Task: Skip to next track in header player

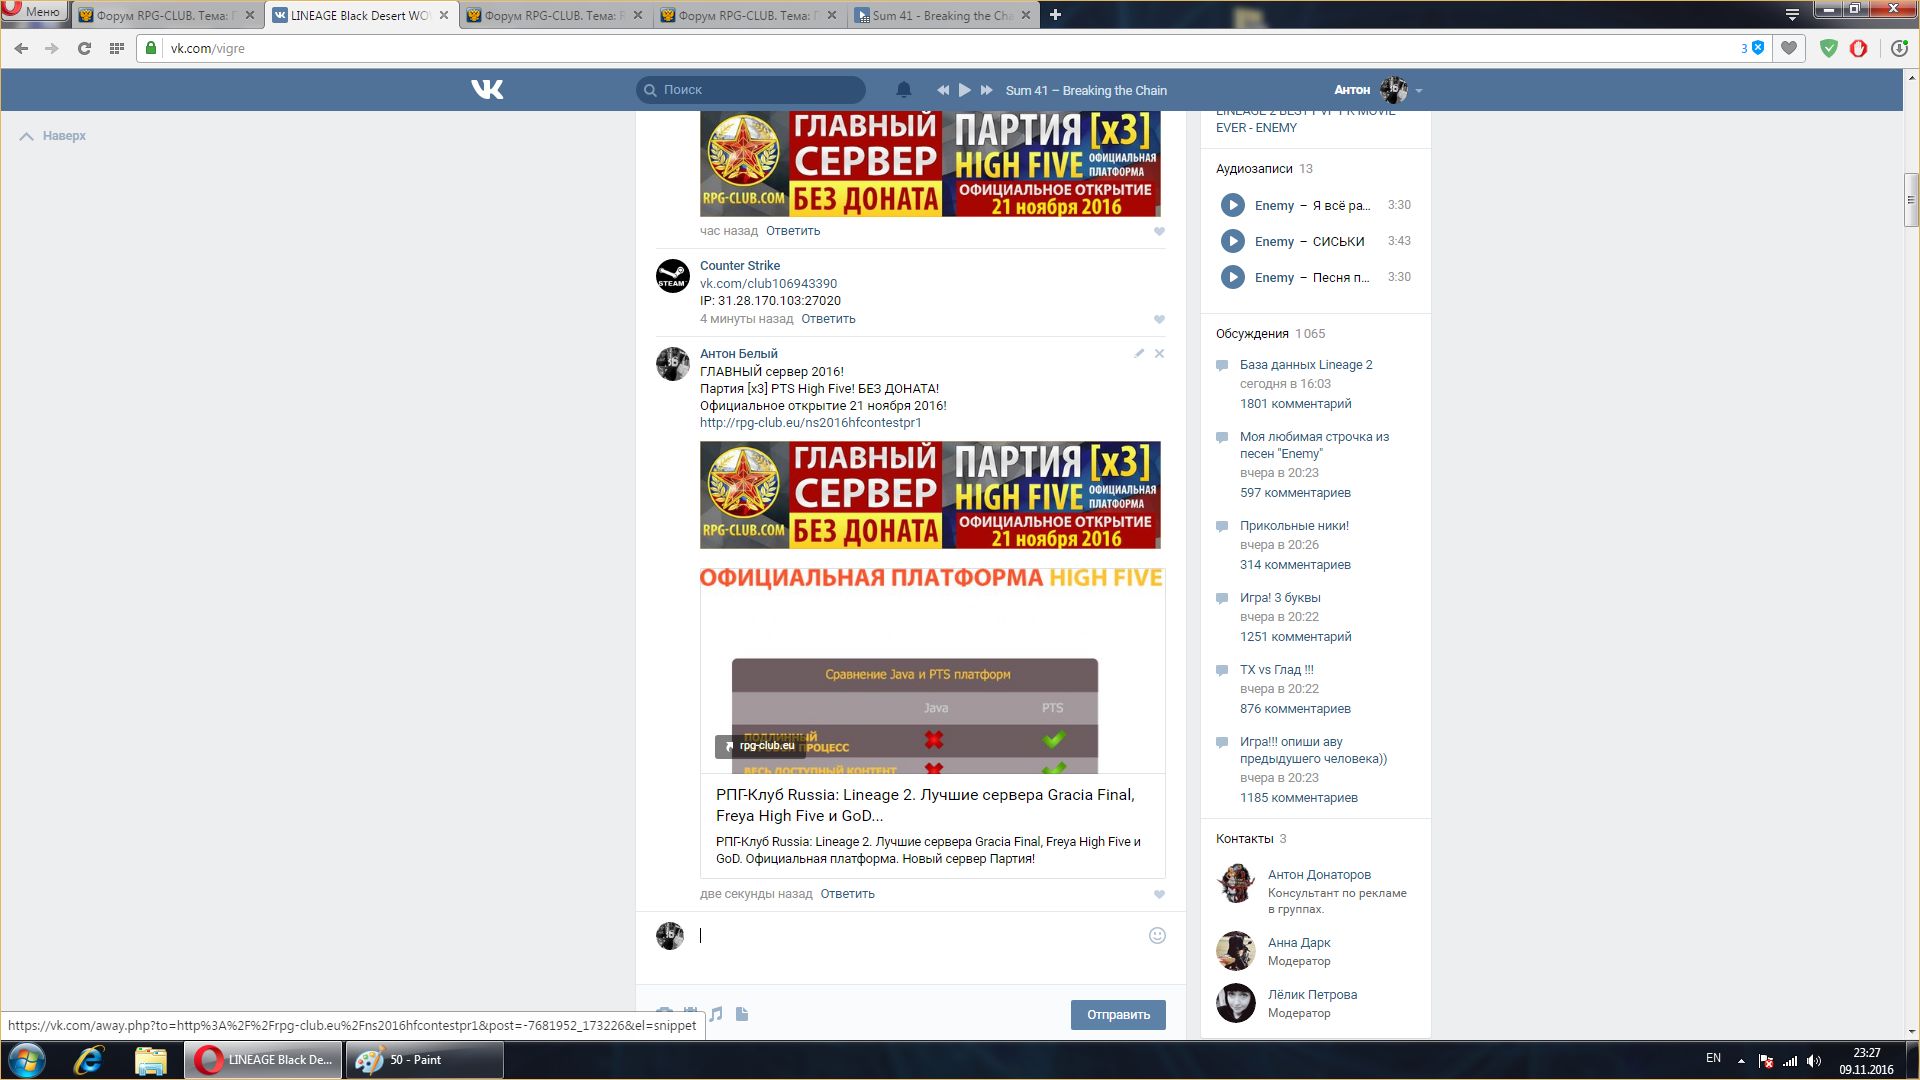Action: tap(987, 90)
